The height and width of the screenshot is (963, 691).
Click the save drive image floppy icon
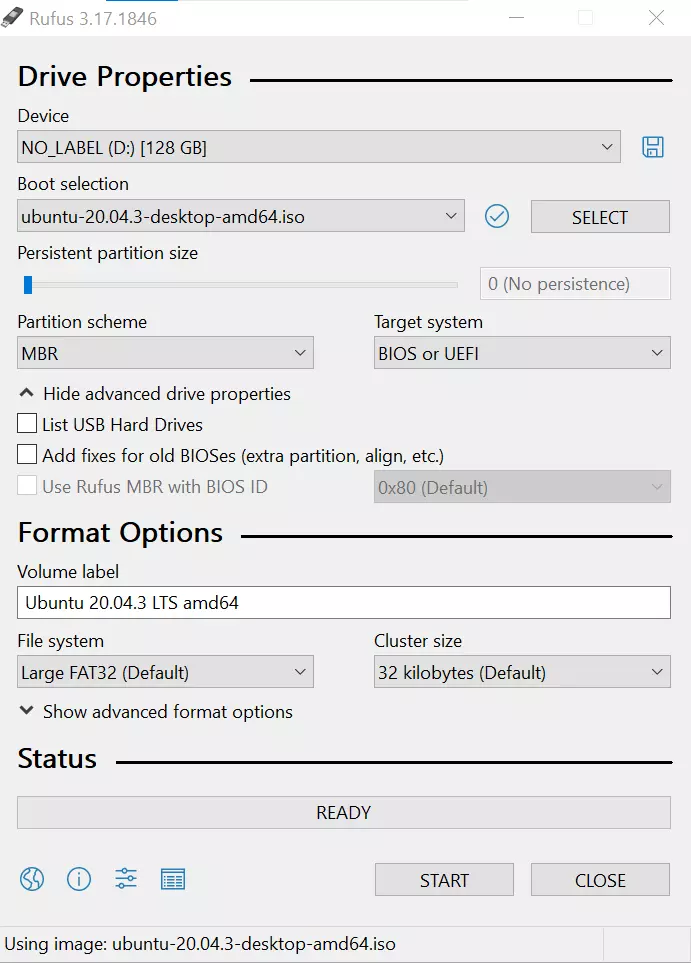coord(653,148)
